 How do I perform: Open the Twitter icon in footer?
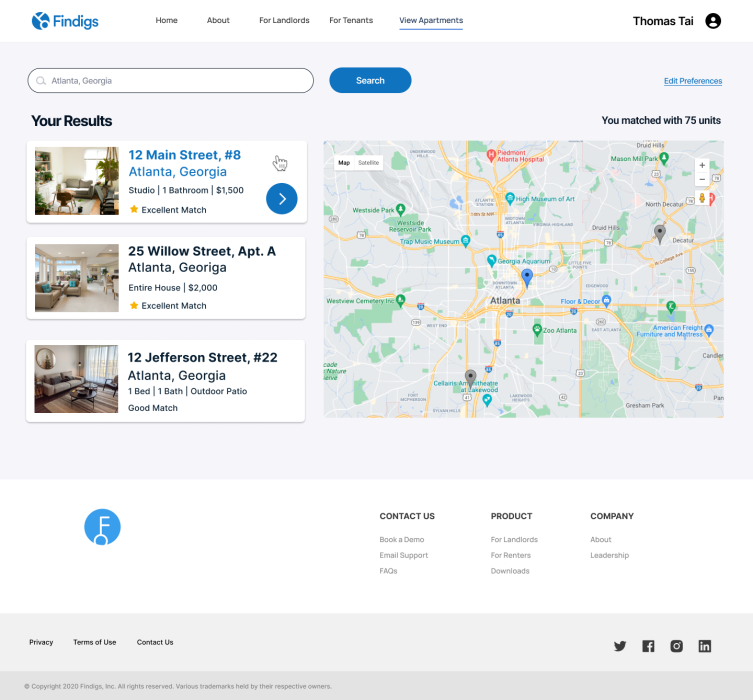620,646
